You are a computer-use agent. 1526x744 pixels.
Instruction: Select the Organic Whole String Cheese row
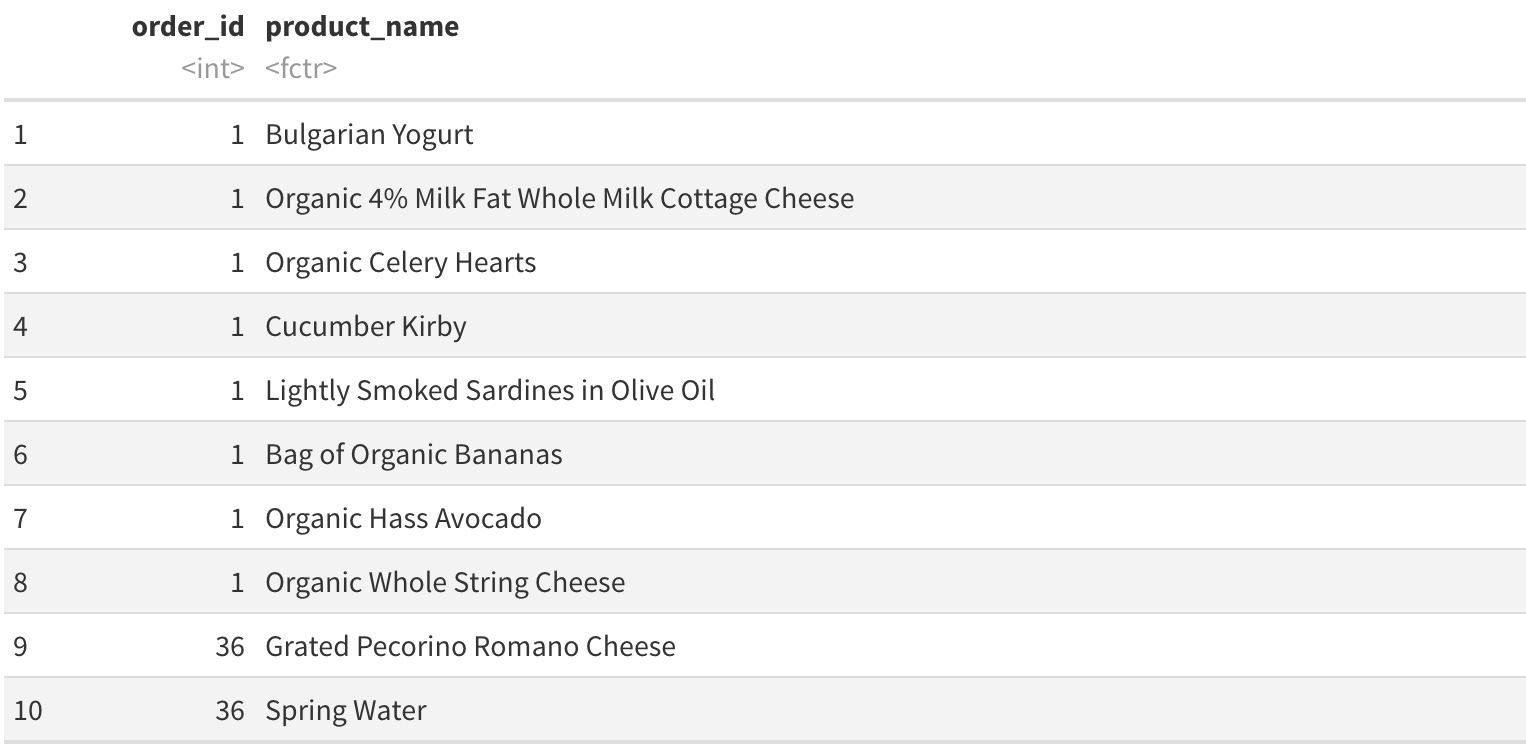[763, 582]
